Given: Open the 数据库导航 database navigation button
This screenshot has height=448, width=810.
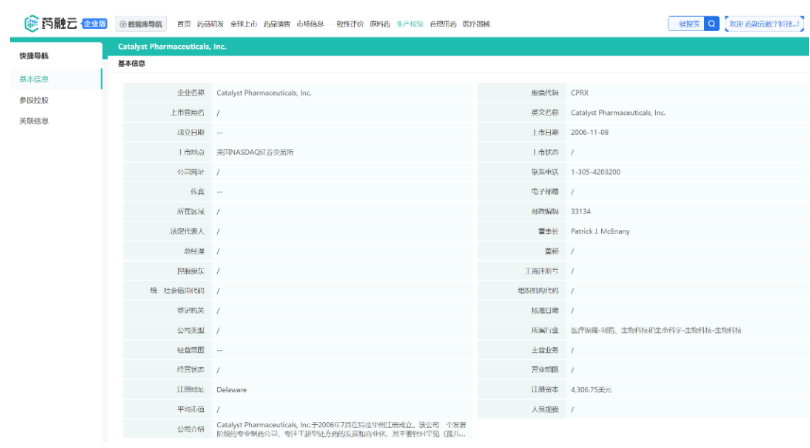Looking at the screenshot, I should click(141, 24).
